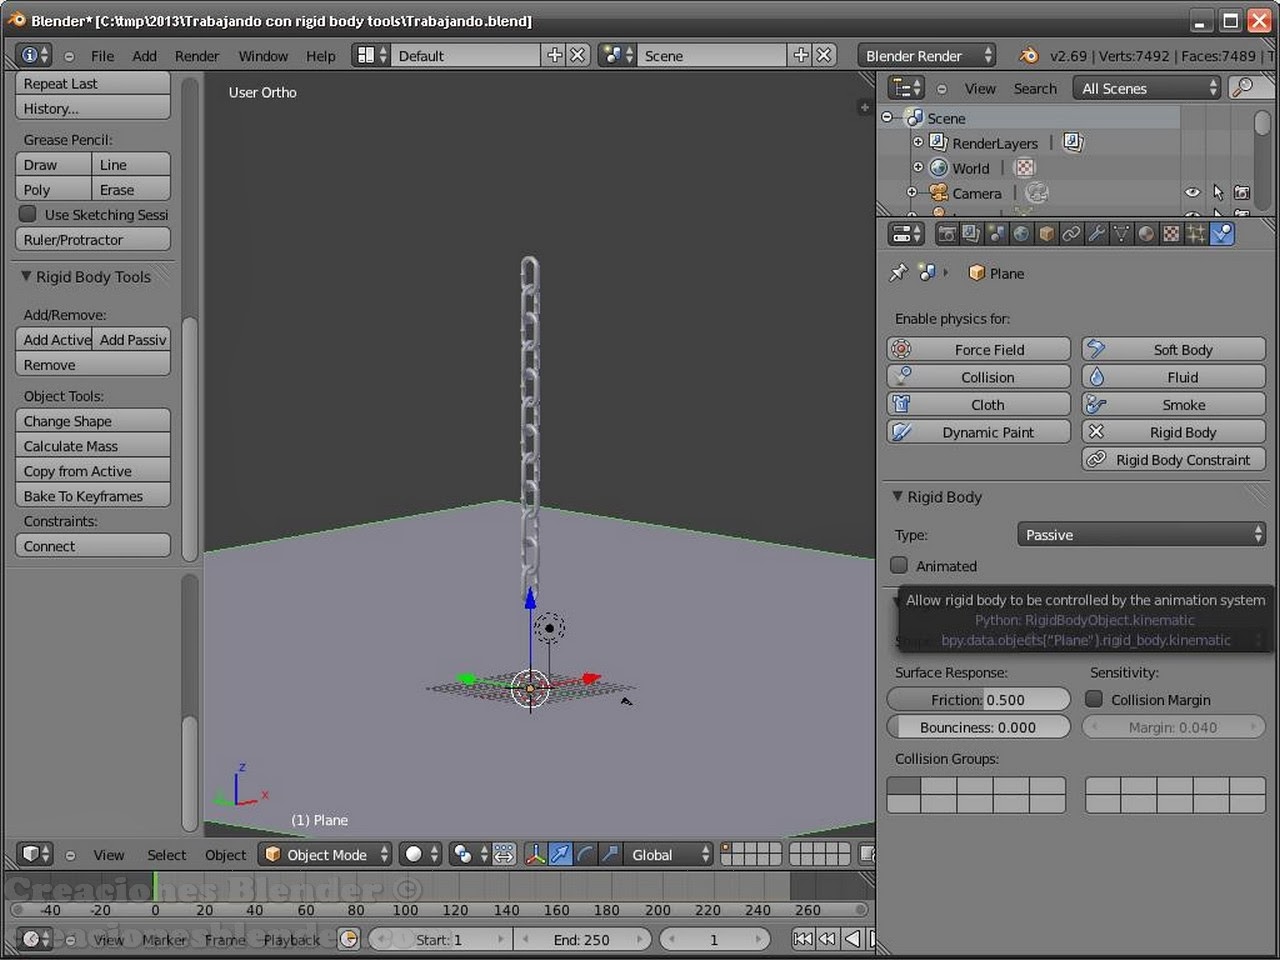Enable the translate manipulator arrow icon
1280x960 pixels.
562,854
